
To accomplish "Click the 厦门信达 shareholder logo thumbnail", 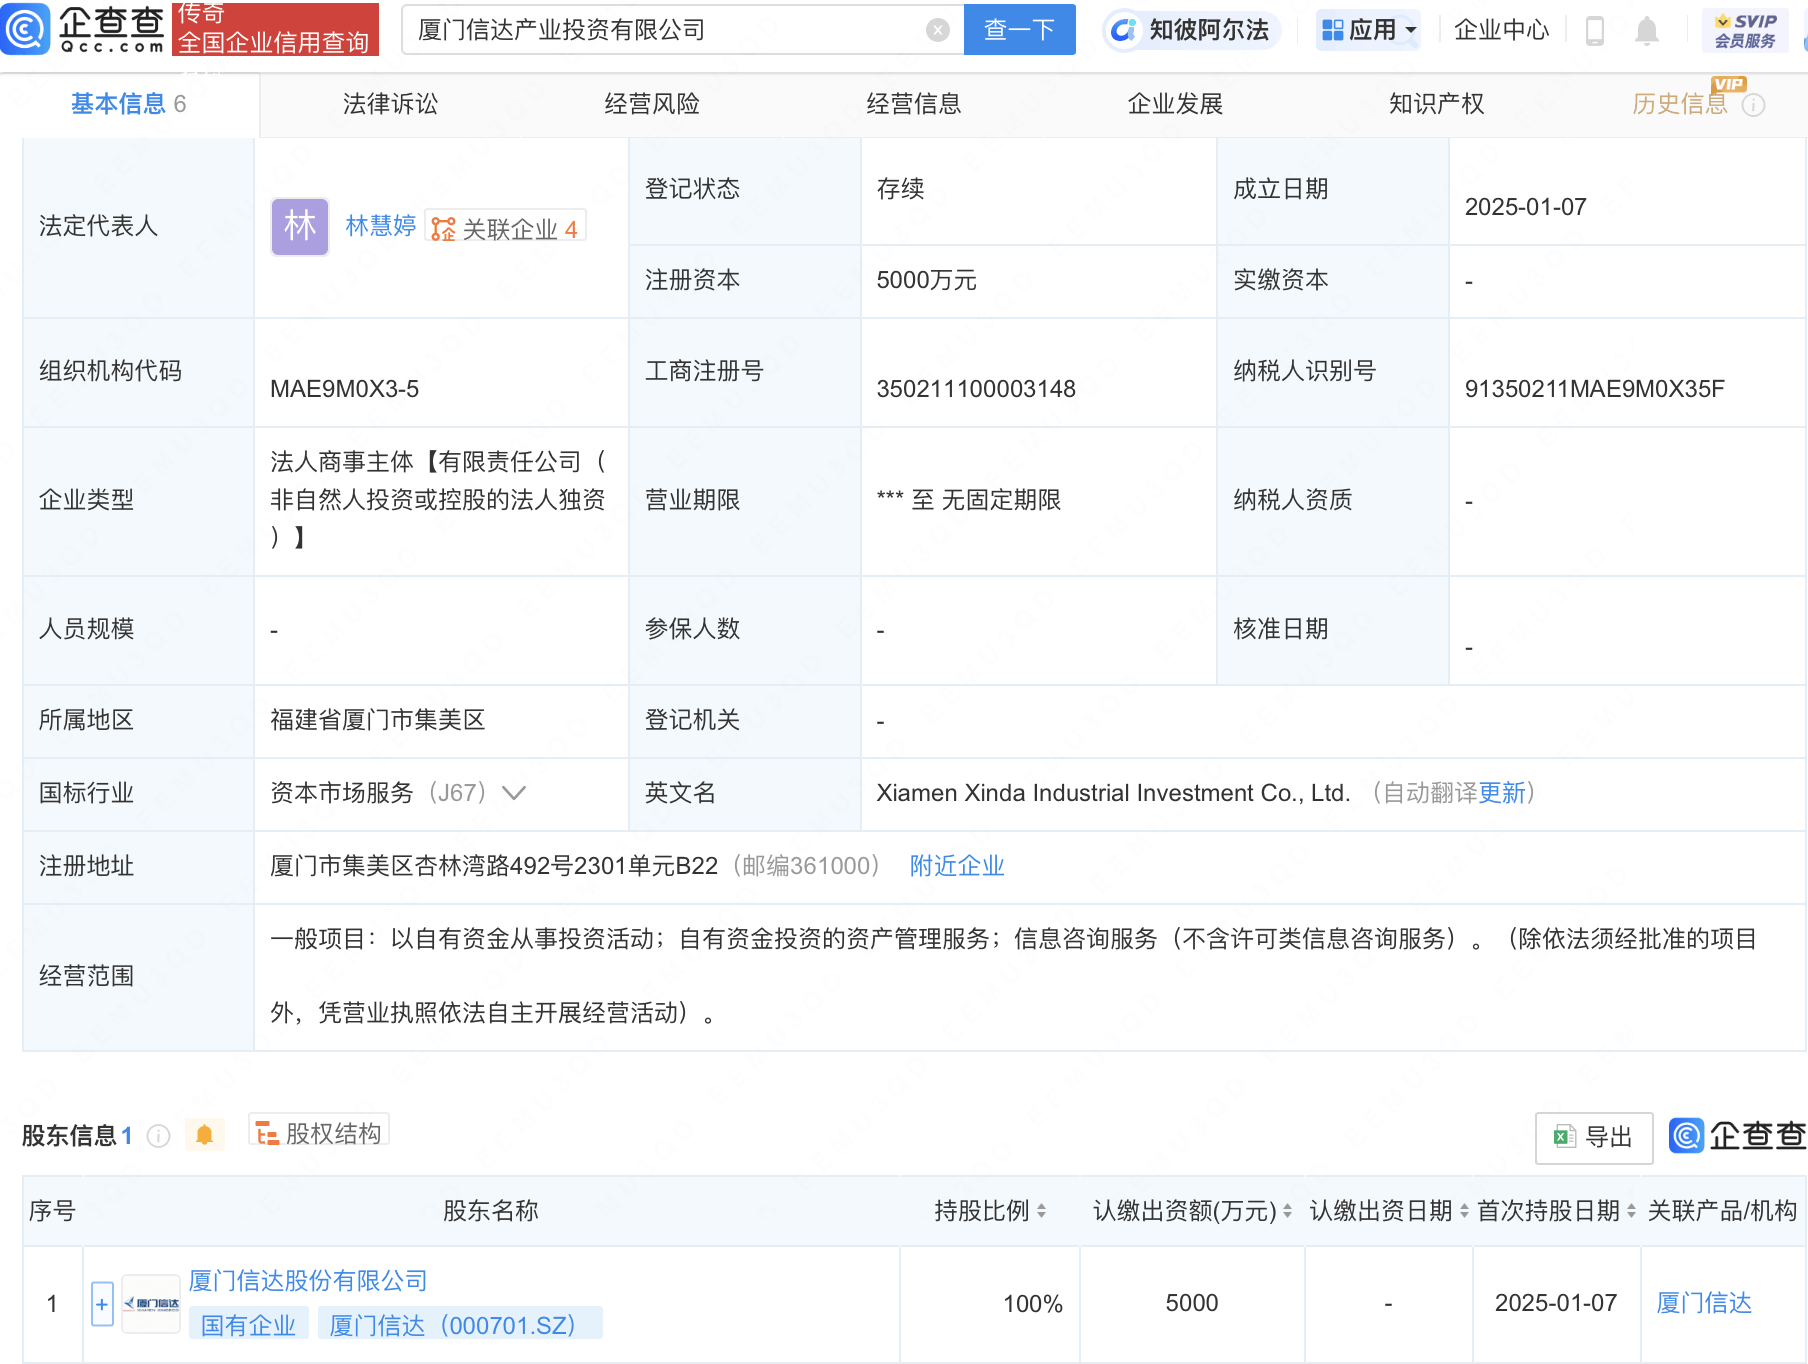I will click(x=151, y=1303).
